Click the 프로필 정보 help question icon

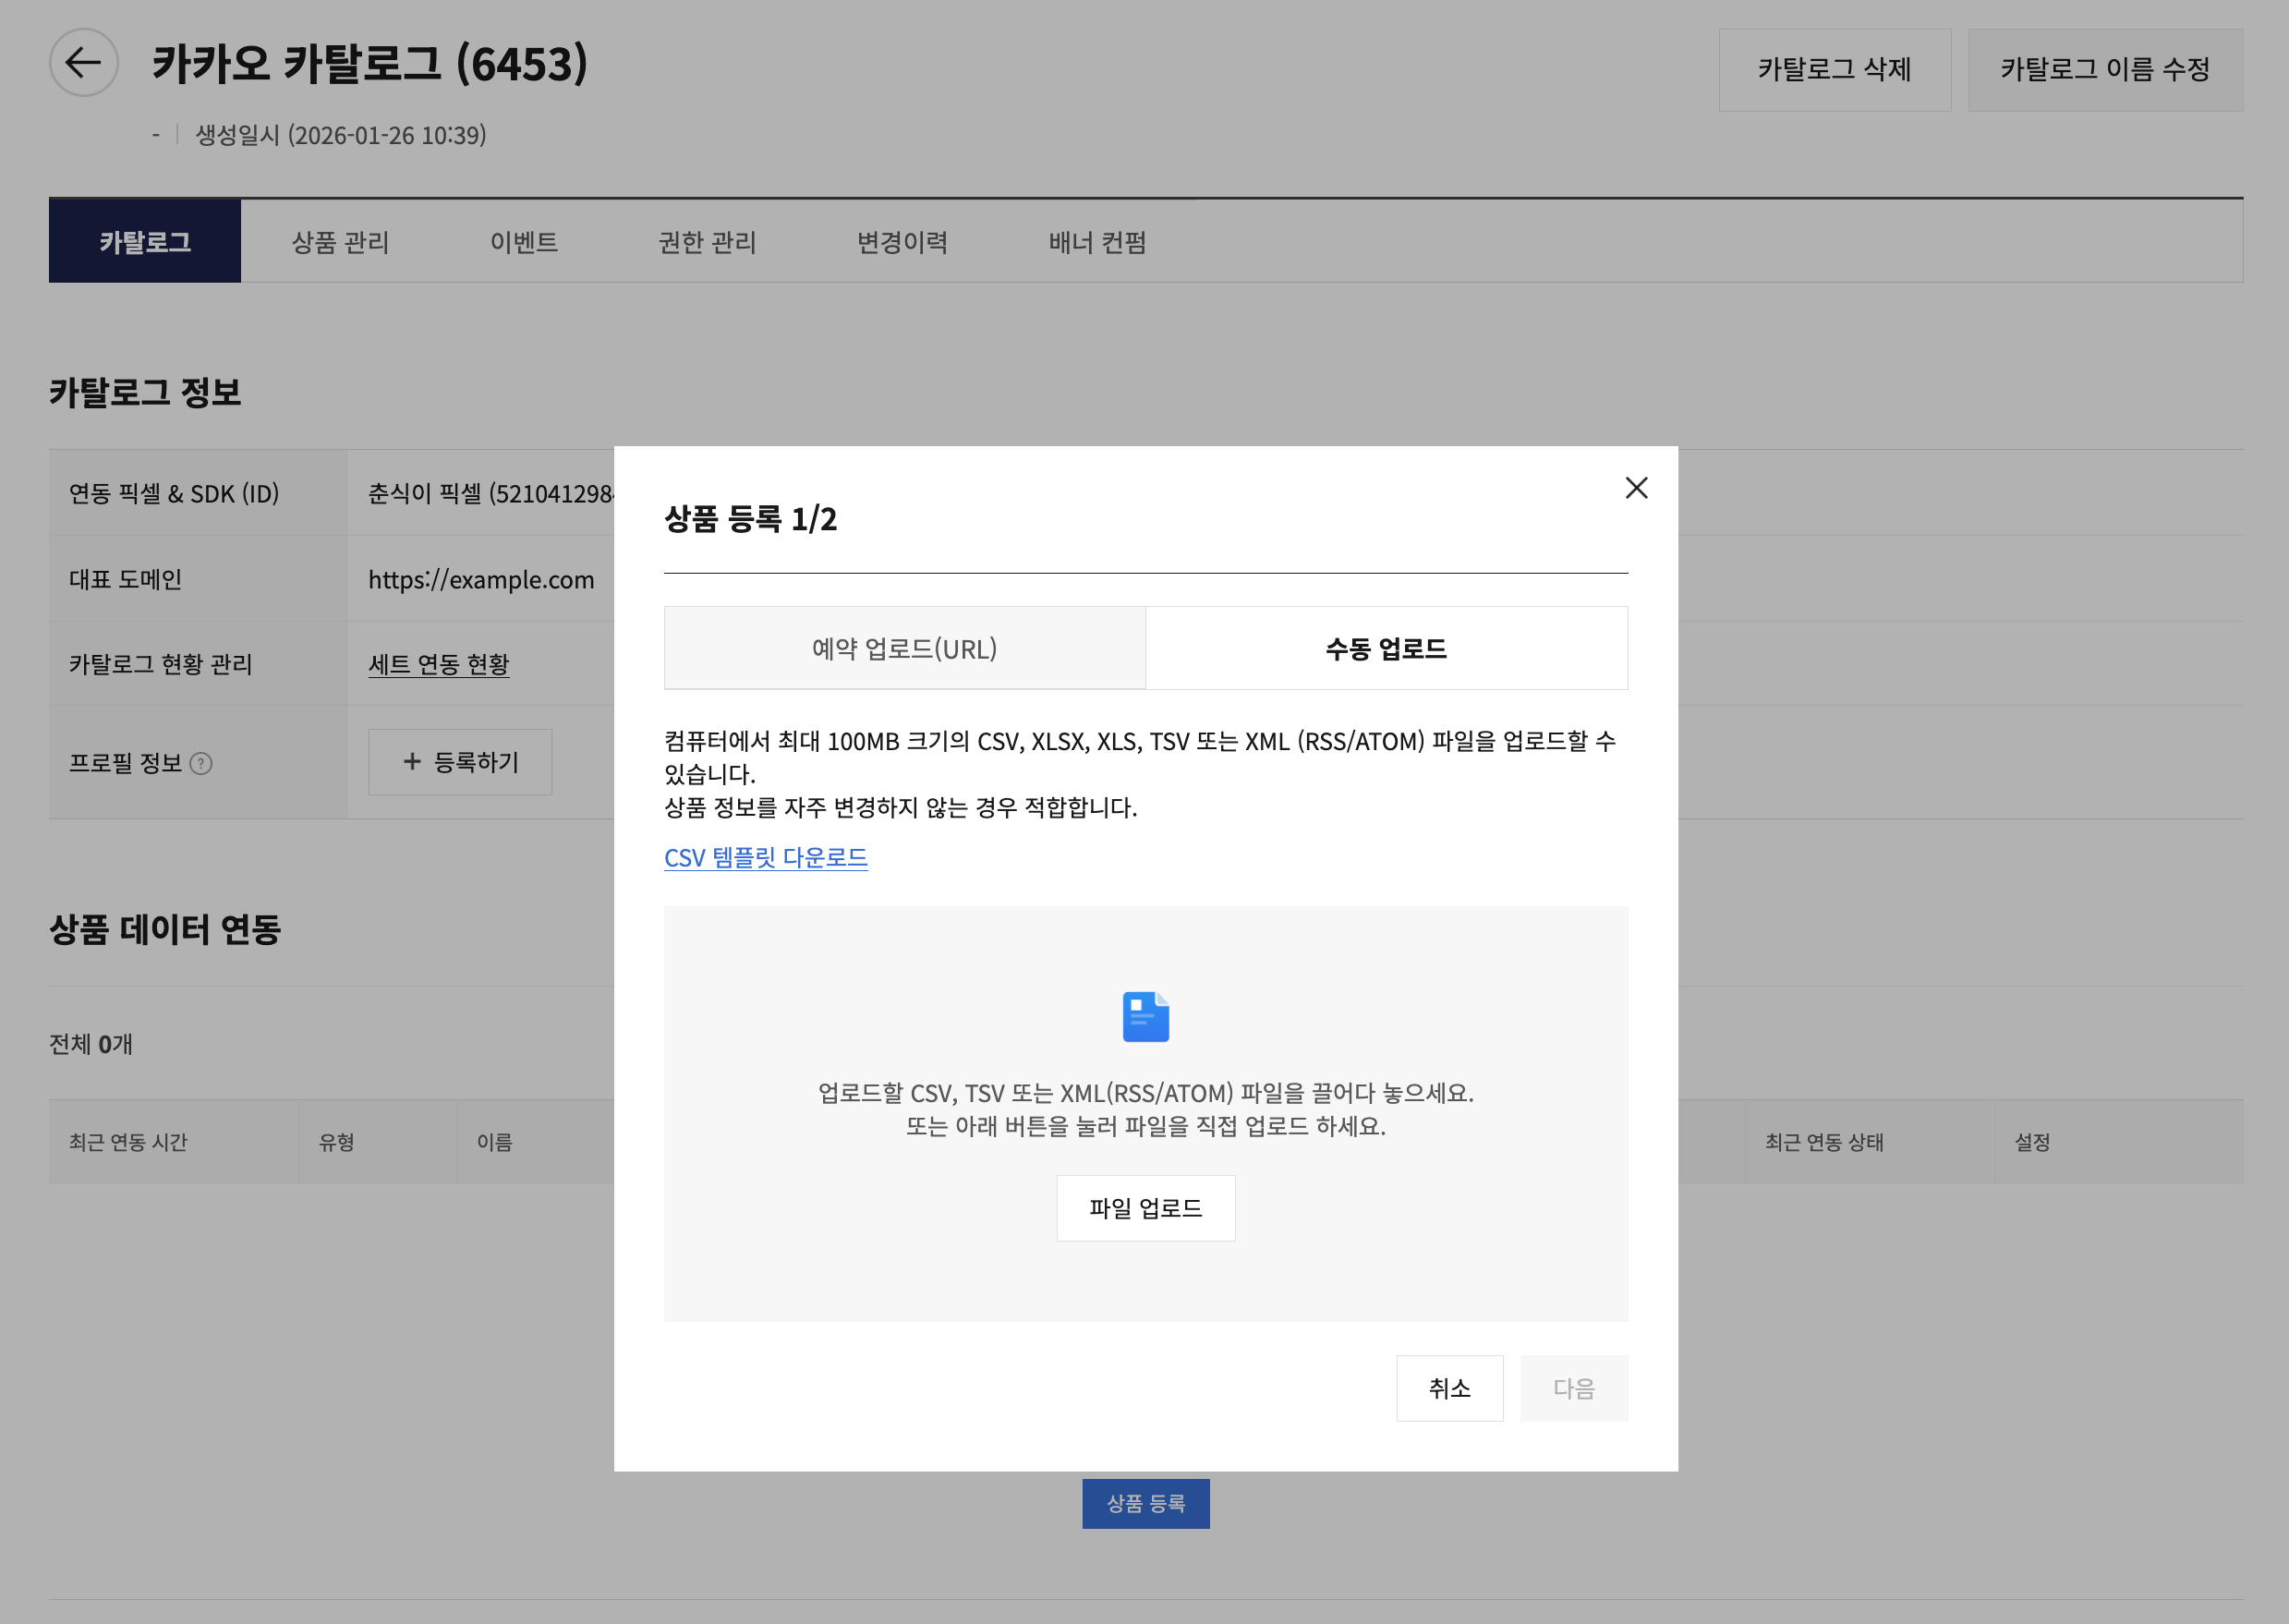pyautogui.click(x=201, y=764)
